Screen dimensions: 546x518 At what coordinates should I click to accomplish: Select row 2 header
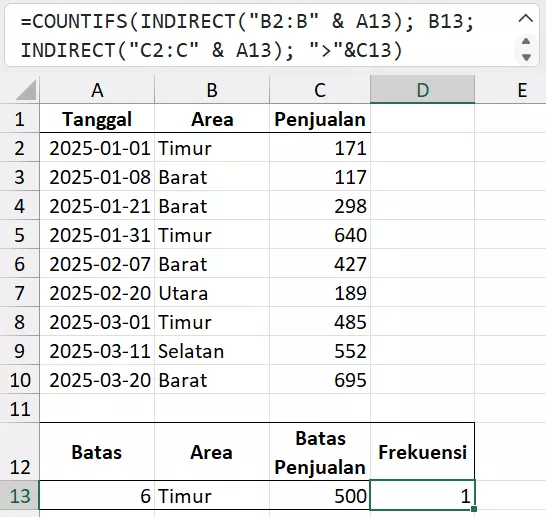click(20, 148)
